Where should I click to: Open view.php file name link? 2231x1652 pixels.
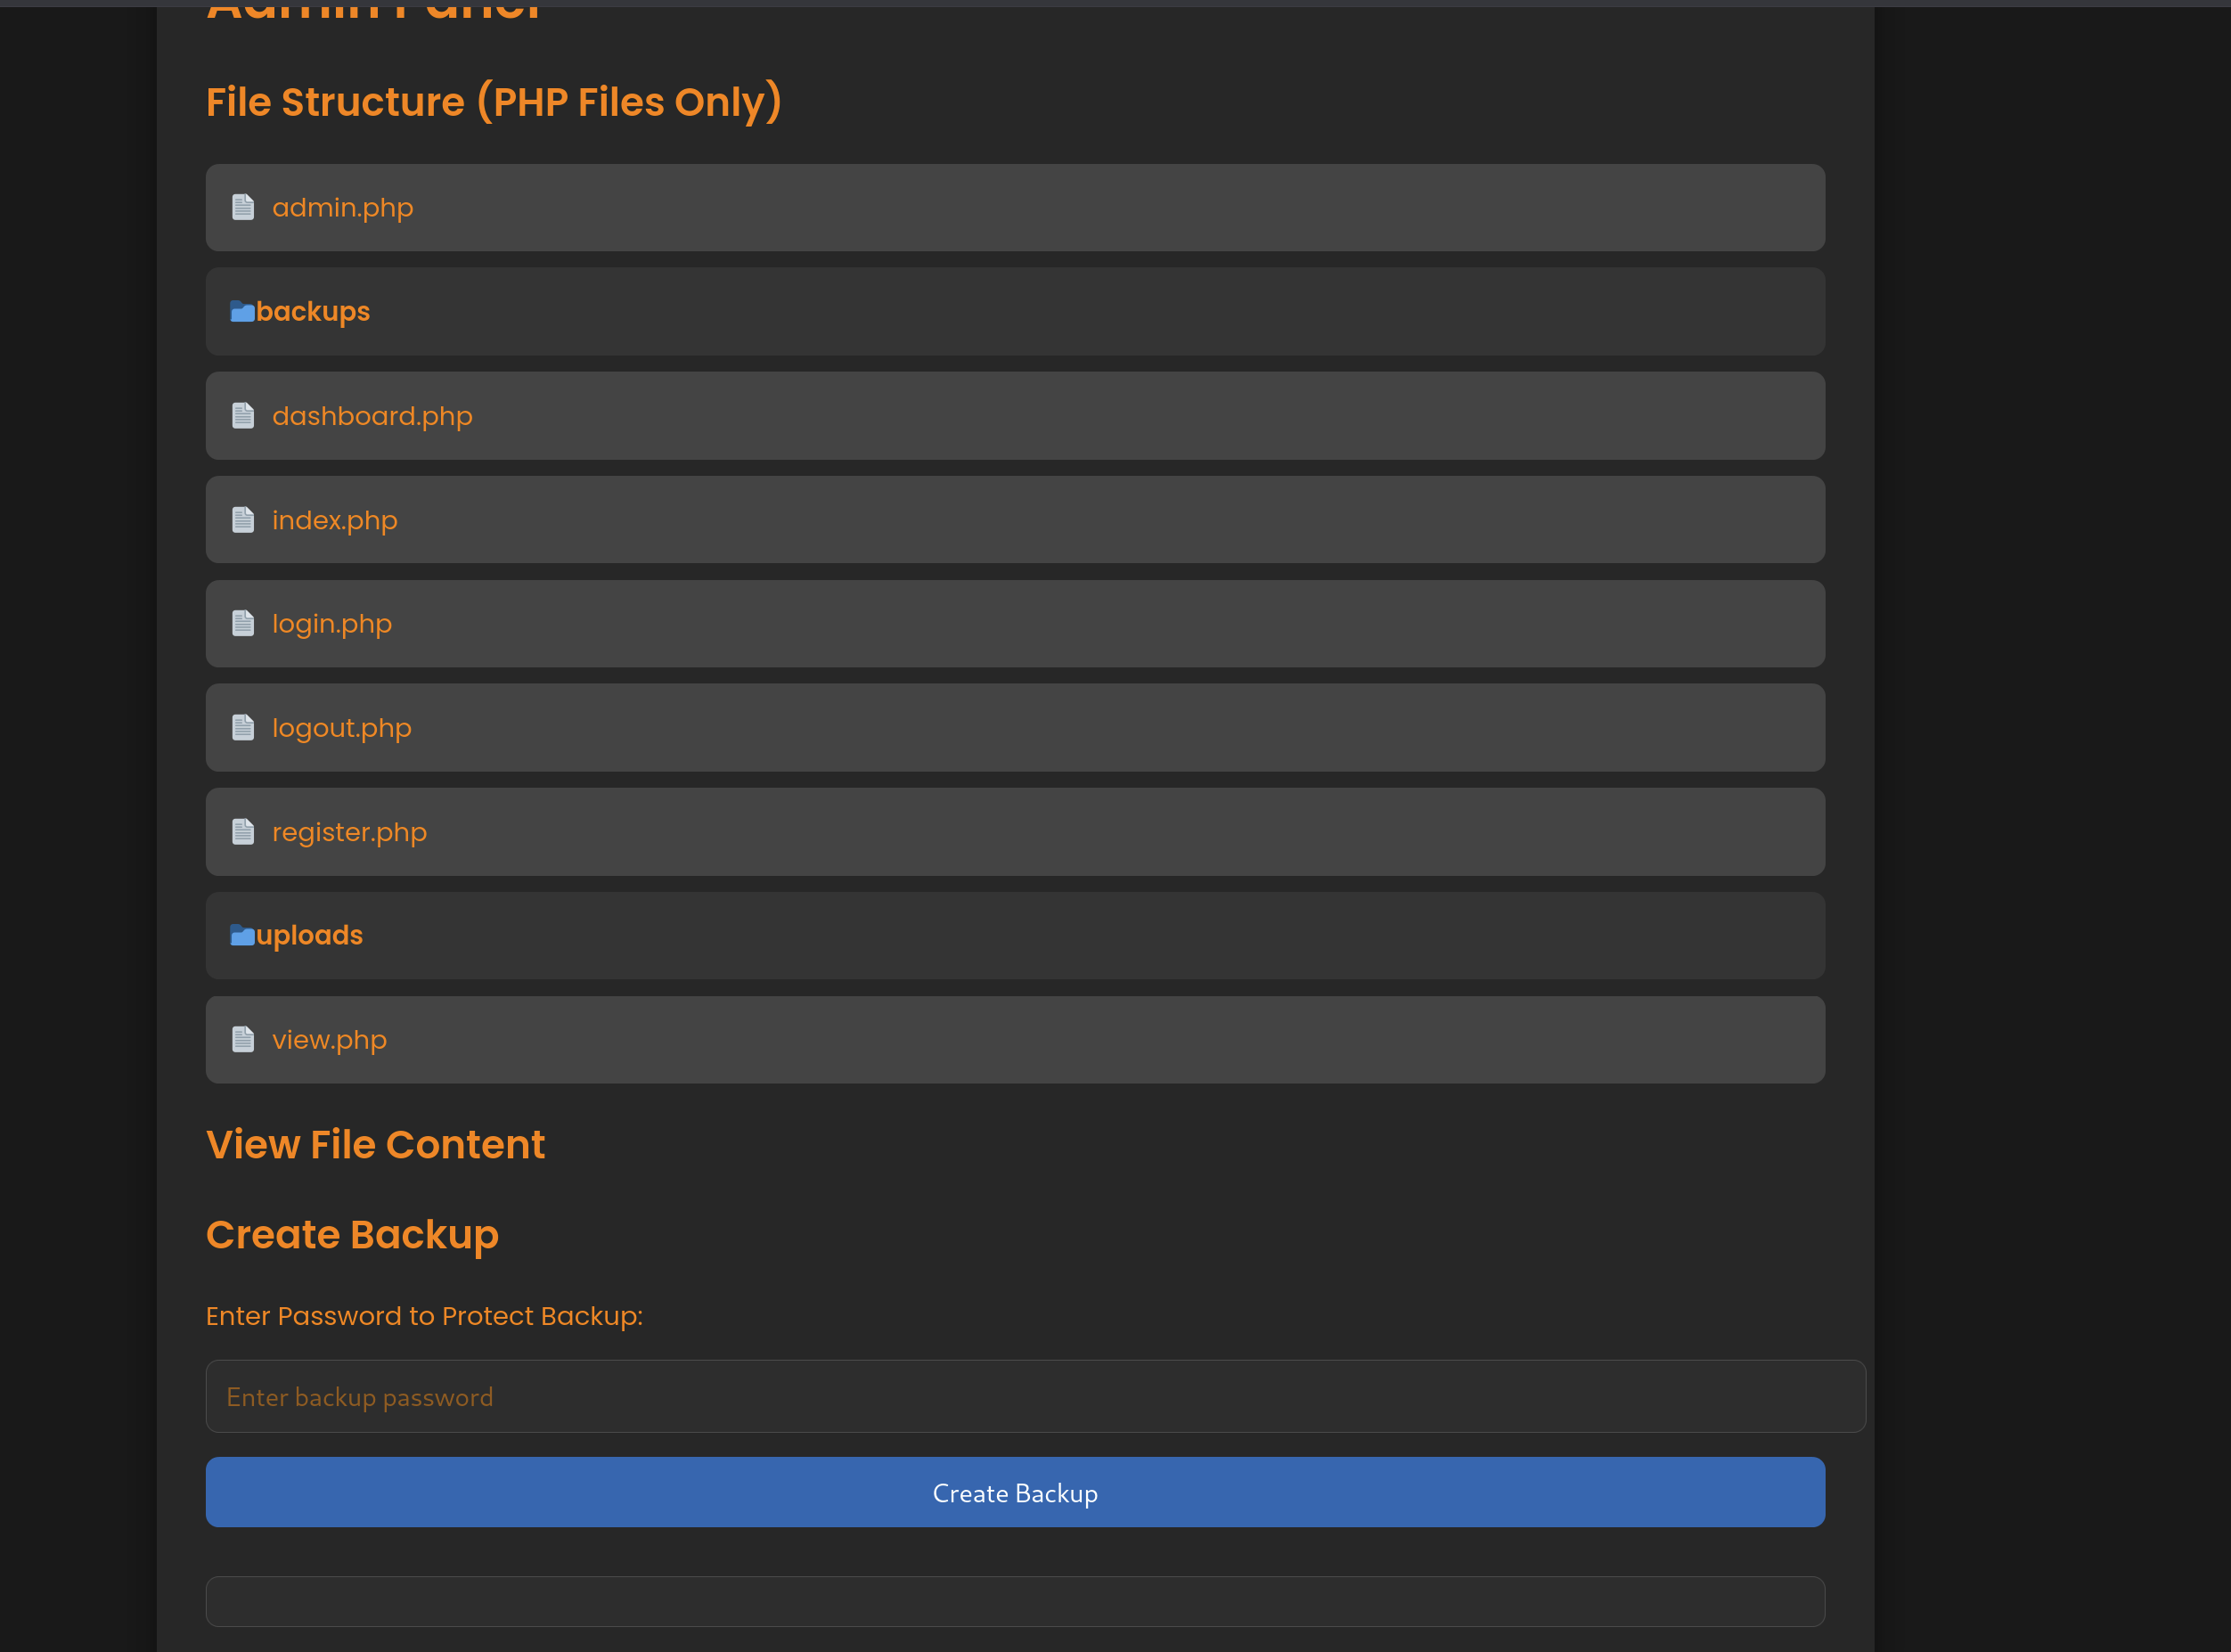(x=329, y=1040)
